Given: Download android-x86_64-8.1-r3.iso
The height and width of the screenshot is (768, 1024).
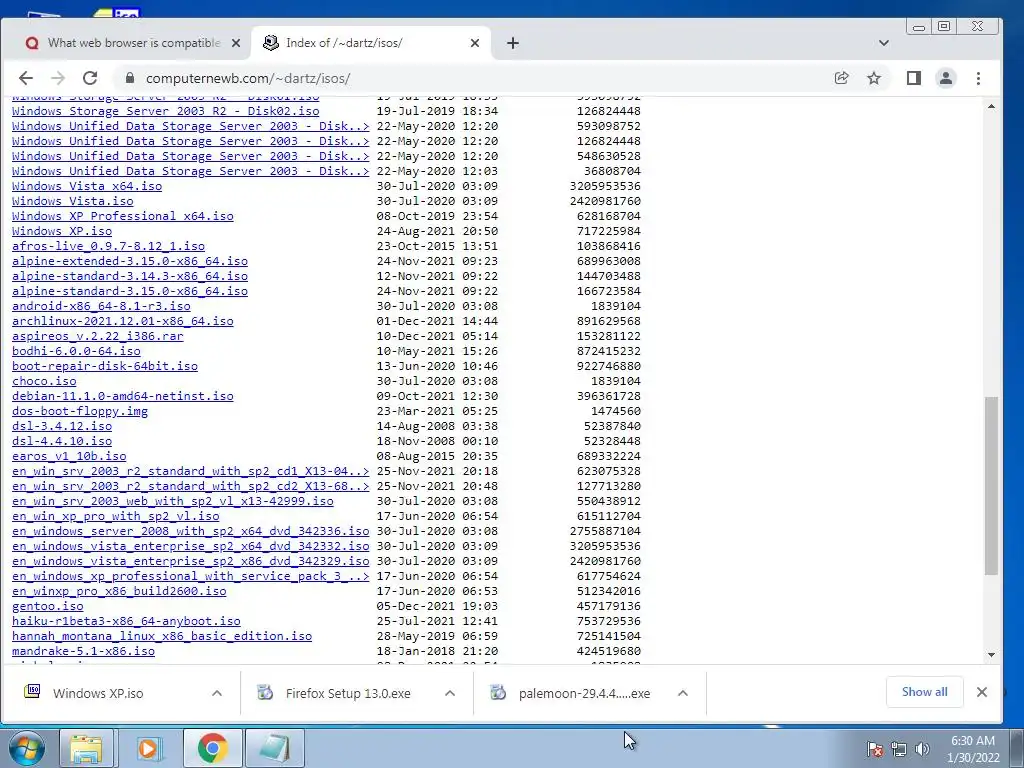Looking at the screenshot, I should pos(101,306).
